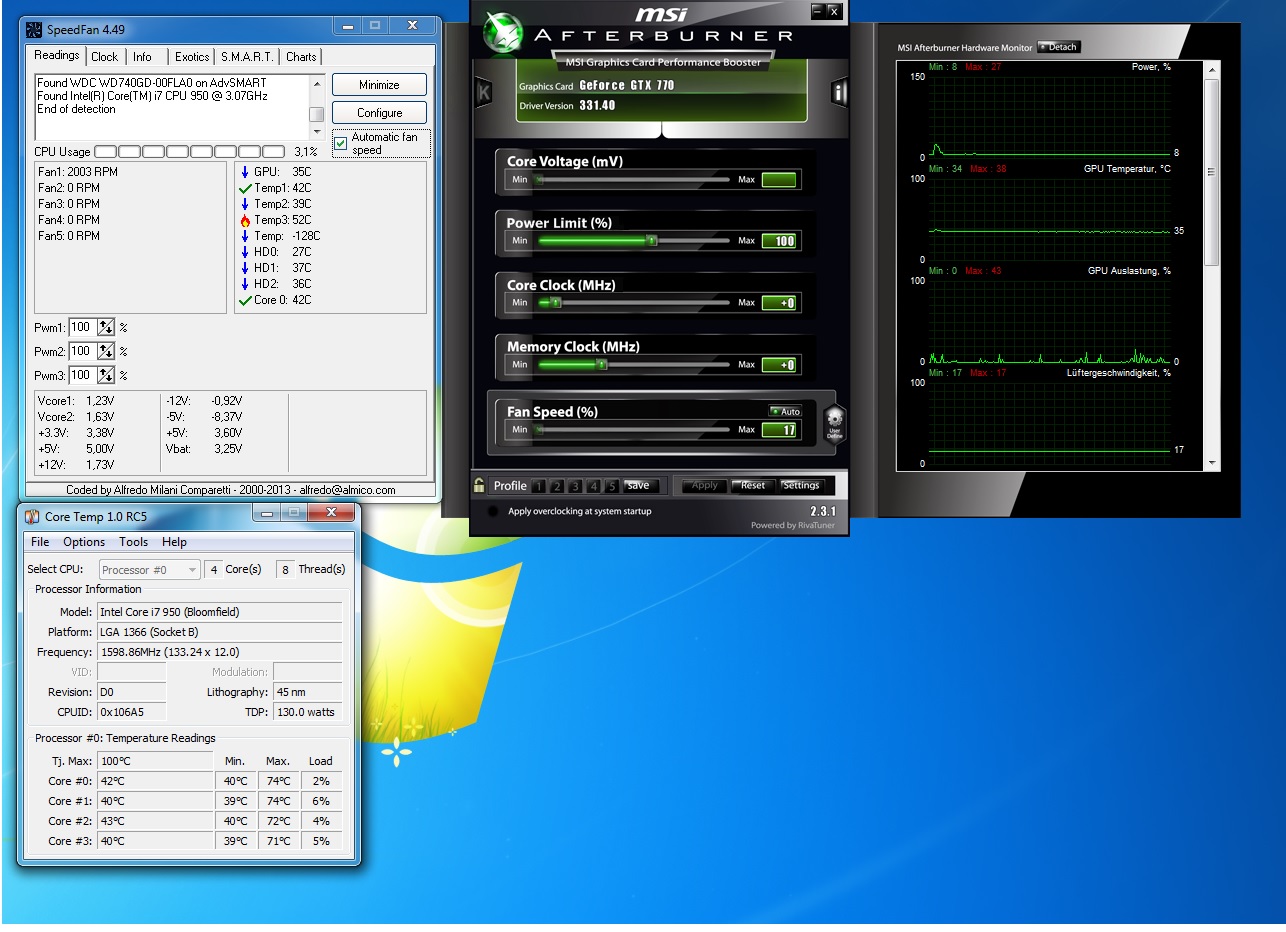
Task: Select the Readings tab
Action: (56, 56)
